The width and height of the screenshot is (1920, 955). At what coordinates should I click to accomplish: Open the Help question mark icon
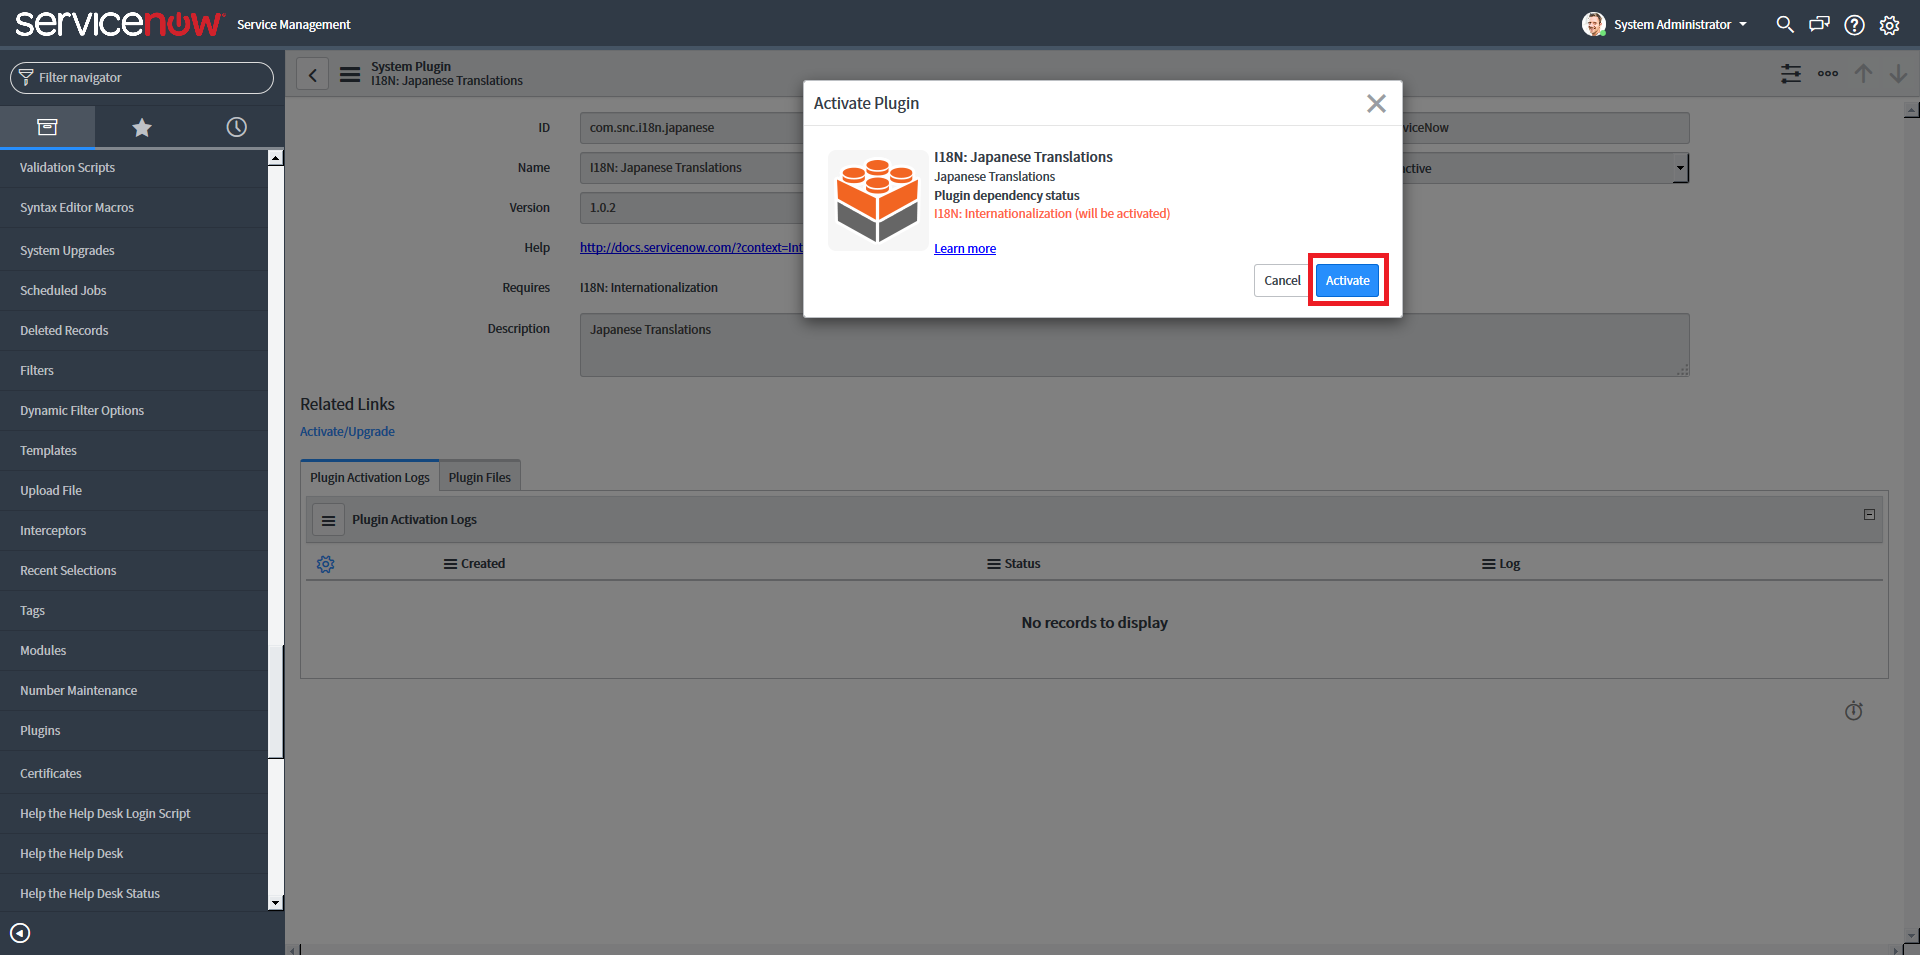(1854, 25)
